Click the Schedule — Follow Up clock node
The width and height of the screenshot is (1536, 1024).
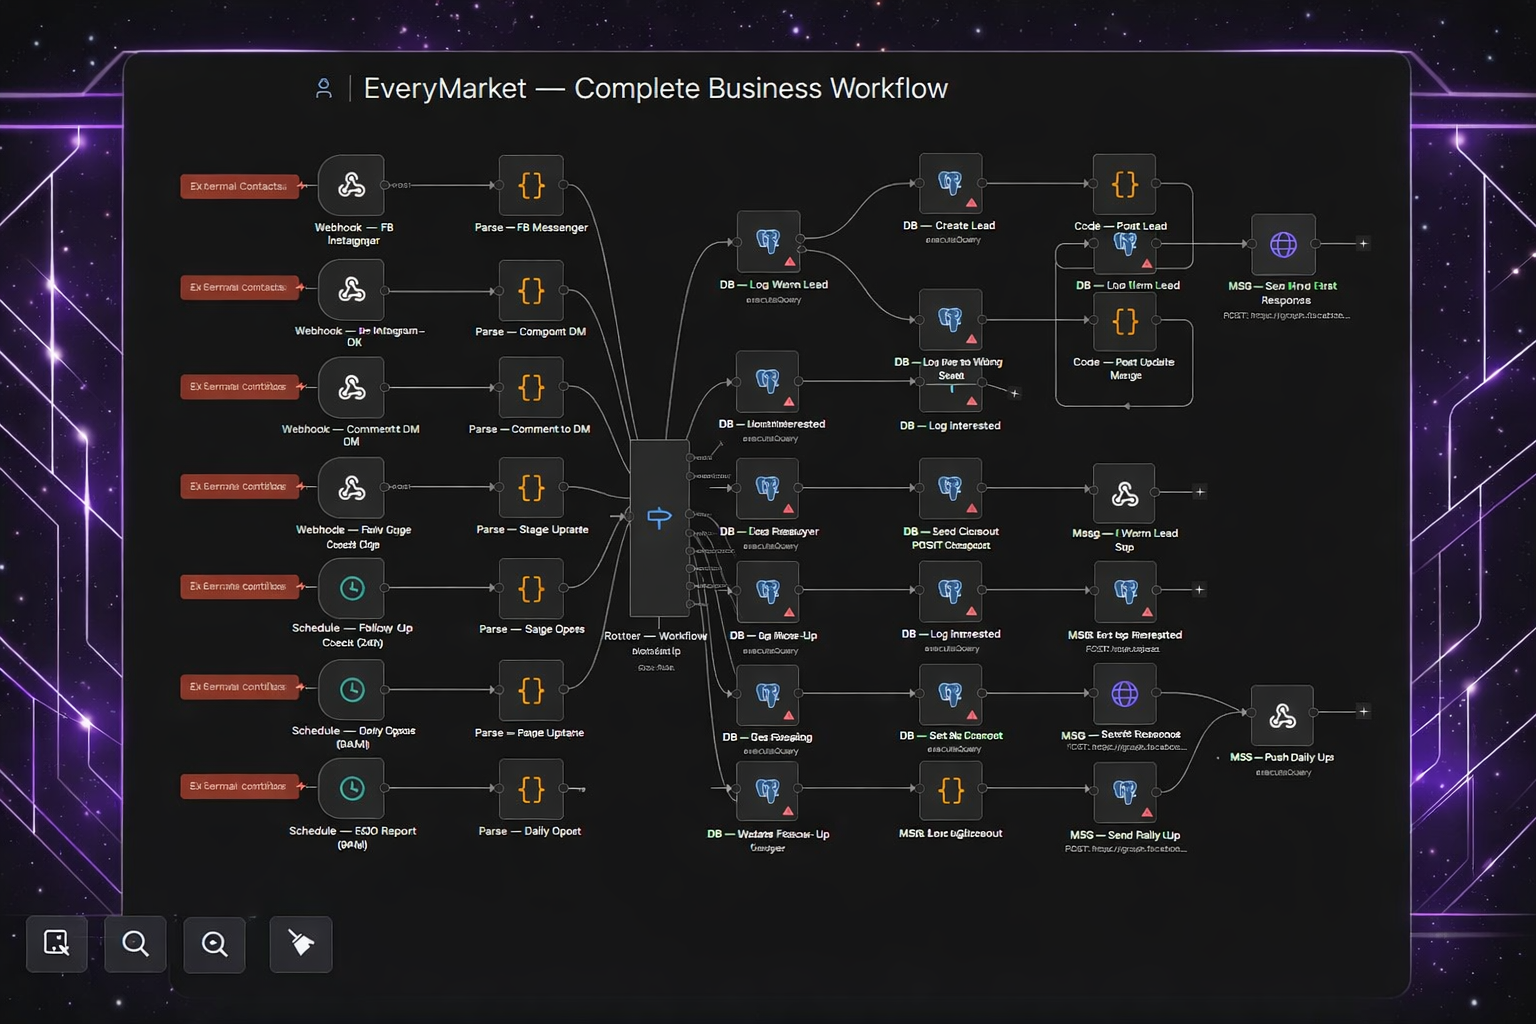click(350, 588)
